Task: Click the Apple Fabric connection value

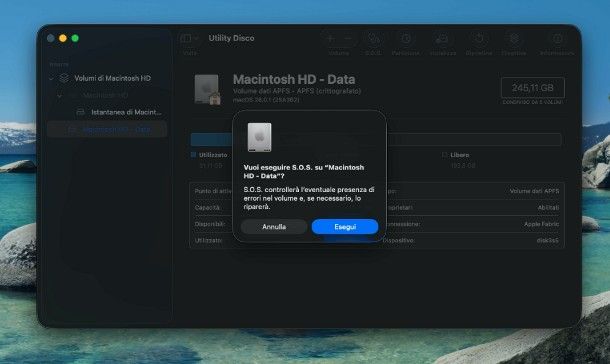Action: click(x=541, y=224)
